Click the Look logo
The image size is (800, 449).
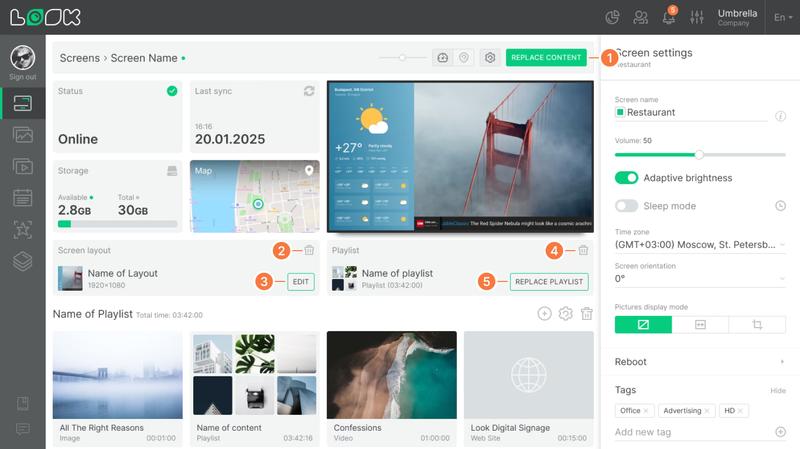tap(45, 17)
